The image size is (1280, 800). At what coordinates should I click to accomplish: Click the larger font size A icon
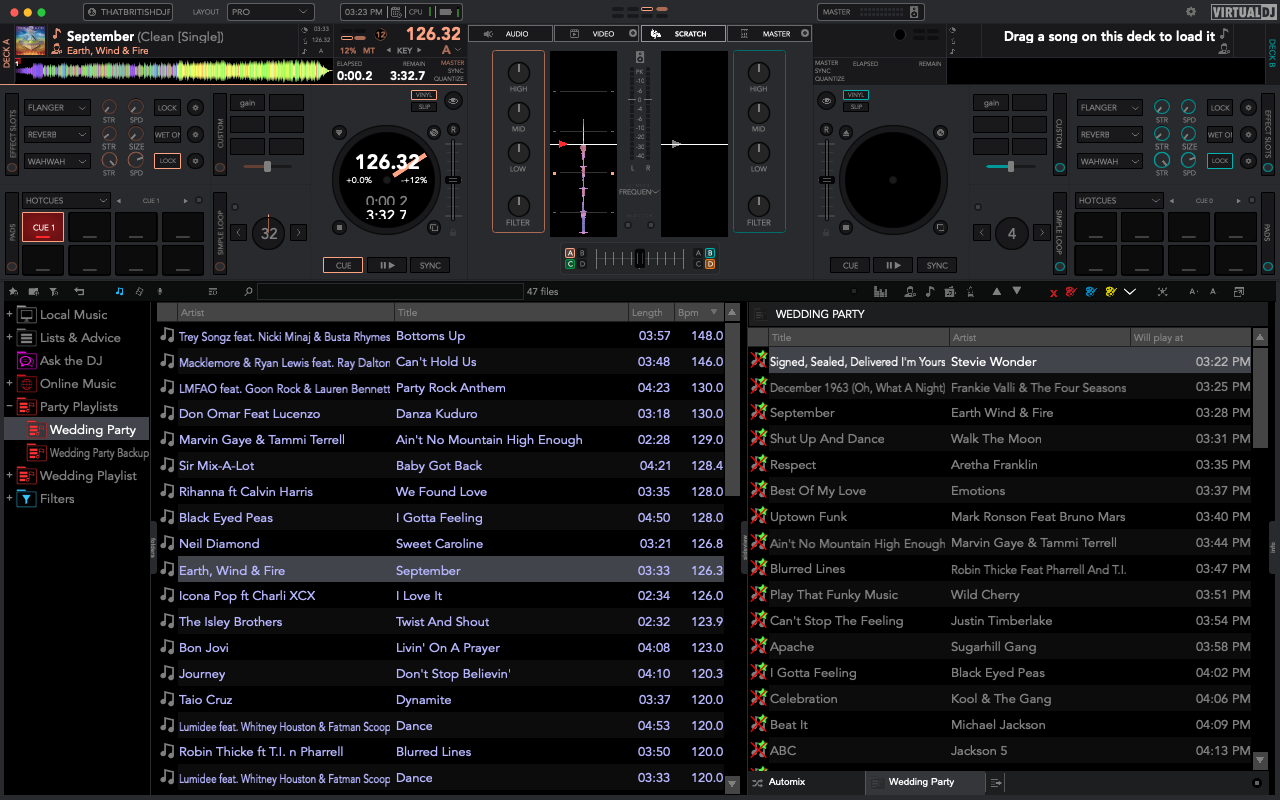(x=1194, y=291)
